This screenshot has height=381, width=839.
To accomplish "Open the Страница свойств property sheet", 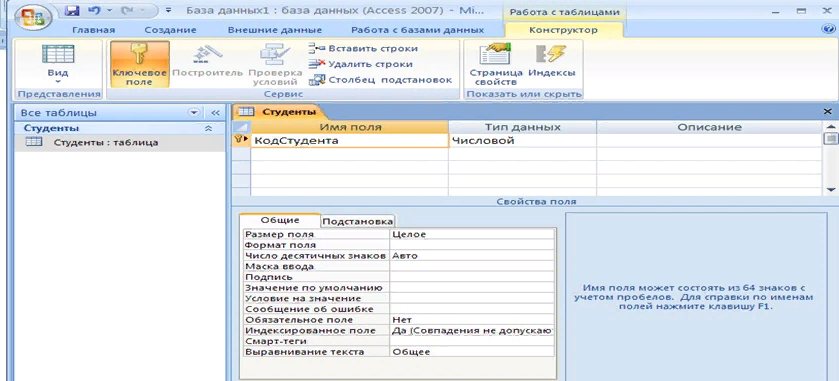I will click(495, 65).
